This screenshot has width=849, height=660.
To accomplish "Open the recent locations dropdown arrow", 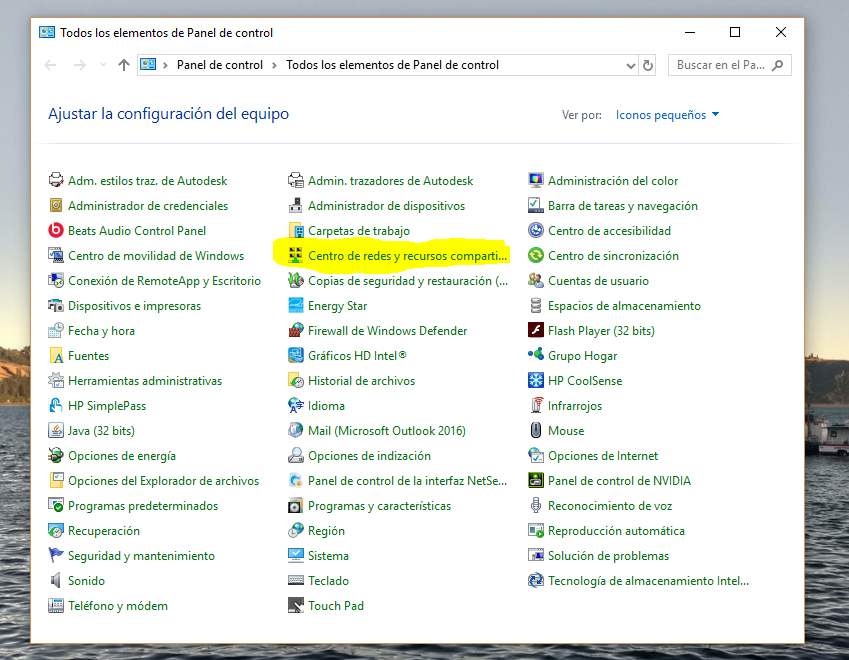I will tap(103, 65).
